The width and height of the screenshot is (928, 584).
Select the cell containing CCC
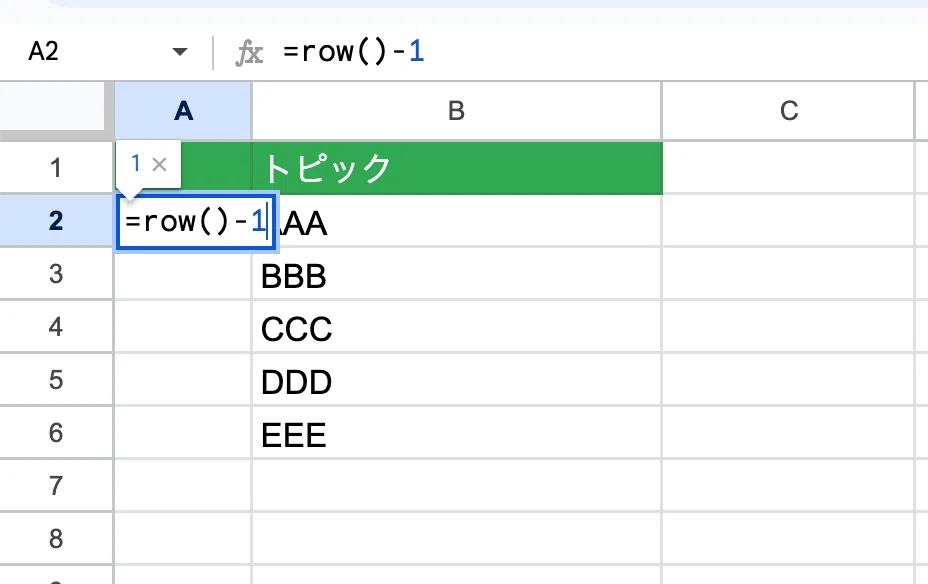457,327
